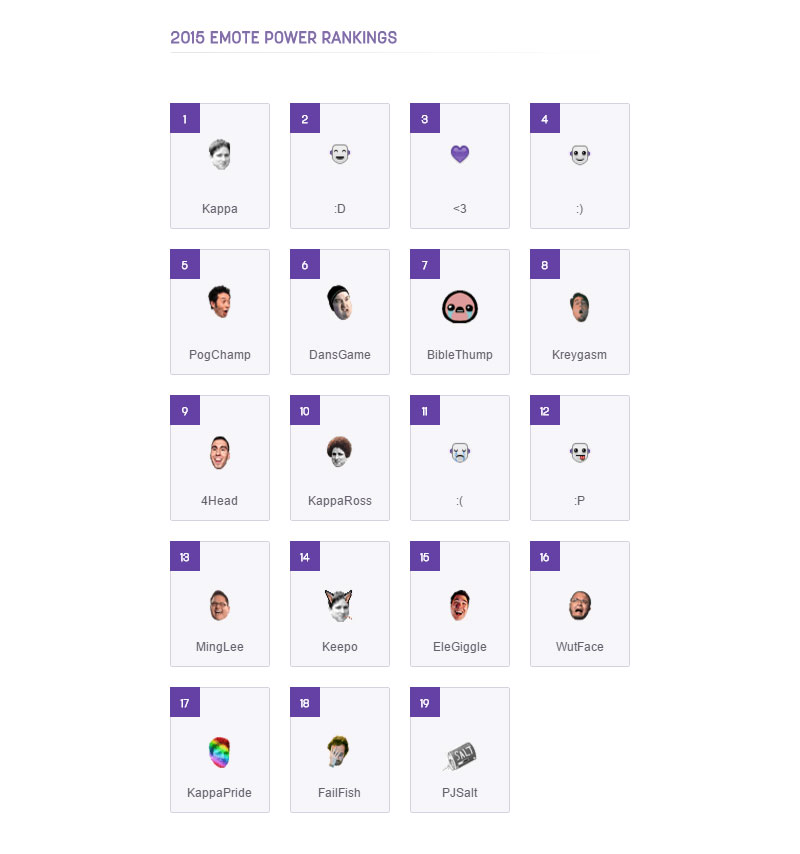Viewport: 800px width, 854px height.
Task: Click the 2015 Emote Power Rankings heading
Action: (284, 38)
